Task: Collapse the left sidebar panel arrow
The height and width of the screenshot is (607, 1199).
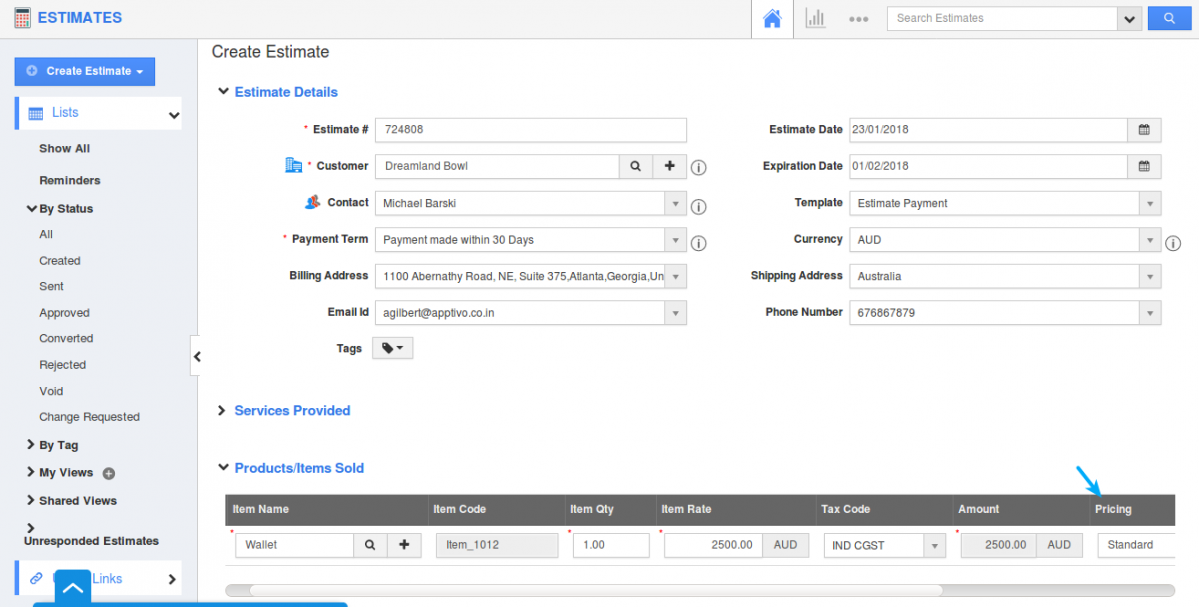Action: click(x=197, y=356)
